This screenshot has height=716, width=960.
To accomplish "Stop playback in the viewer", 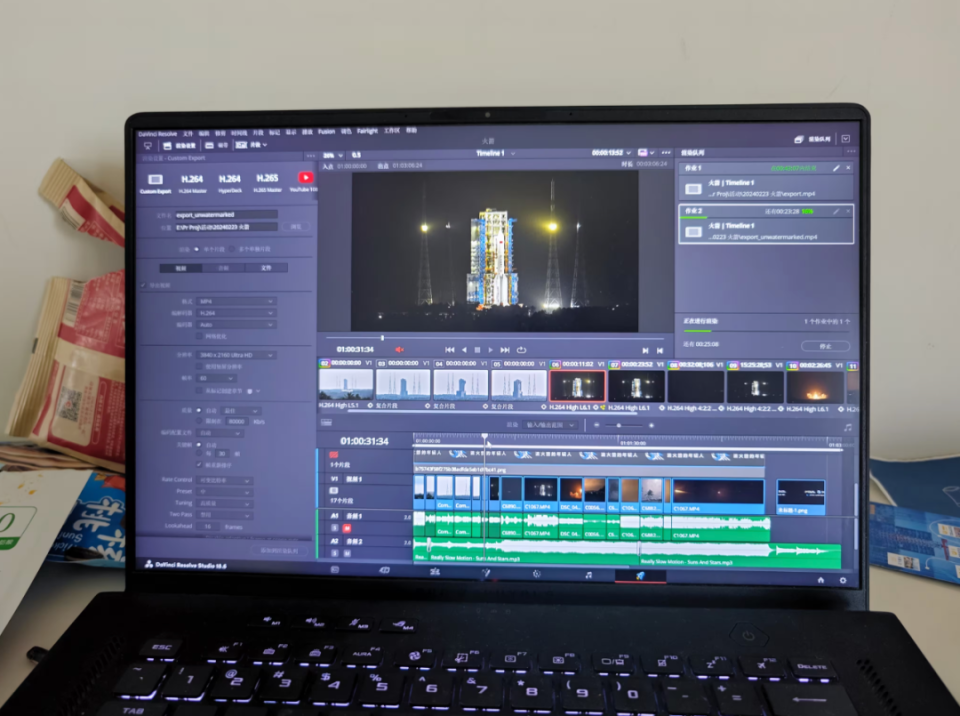I will click(x=478, y=350).
